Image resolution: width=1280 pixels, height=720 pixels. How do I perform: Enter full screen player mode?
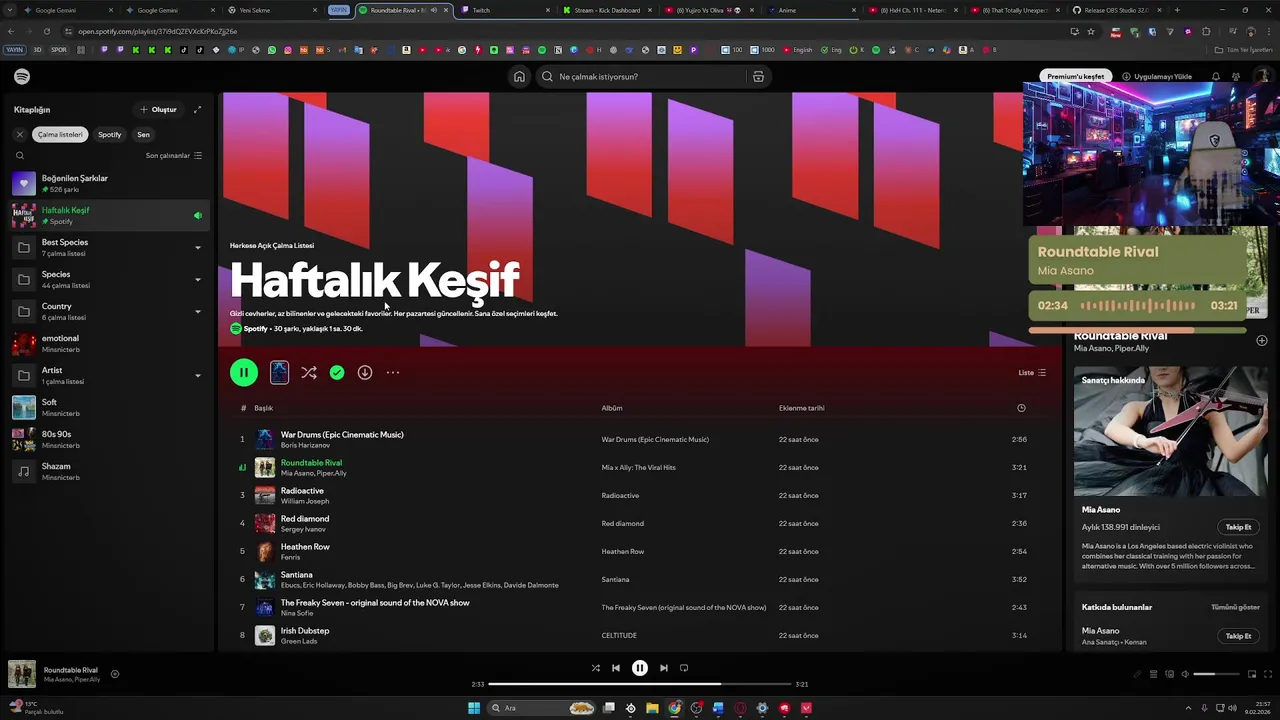(1268, 674)
